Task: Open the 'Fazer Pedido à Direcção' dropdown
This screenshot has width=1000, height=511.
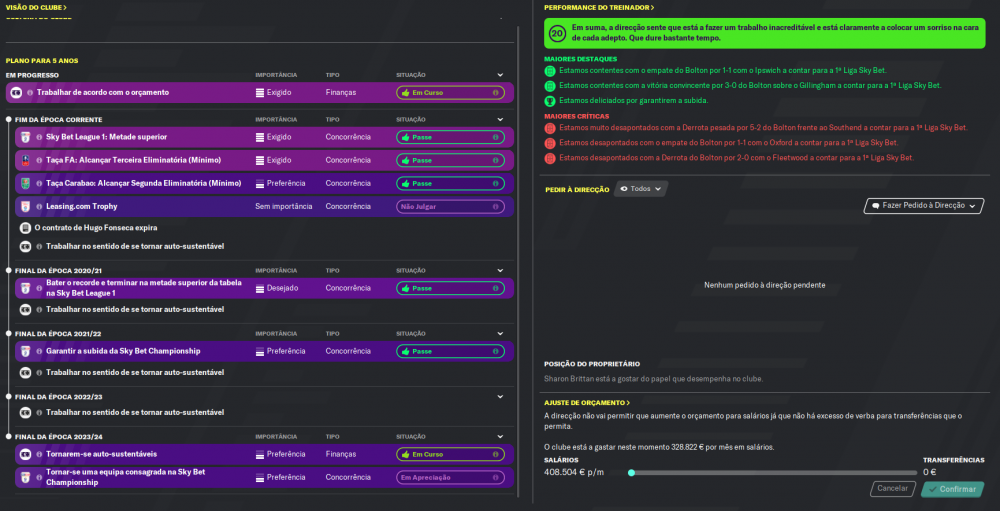Action: (x=923, y=206)
